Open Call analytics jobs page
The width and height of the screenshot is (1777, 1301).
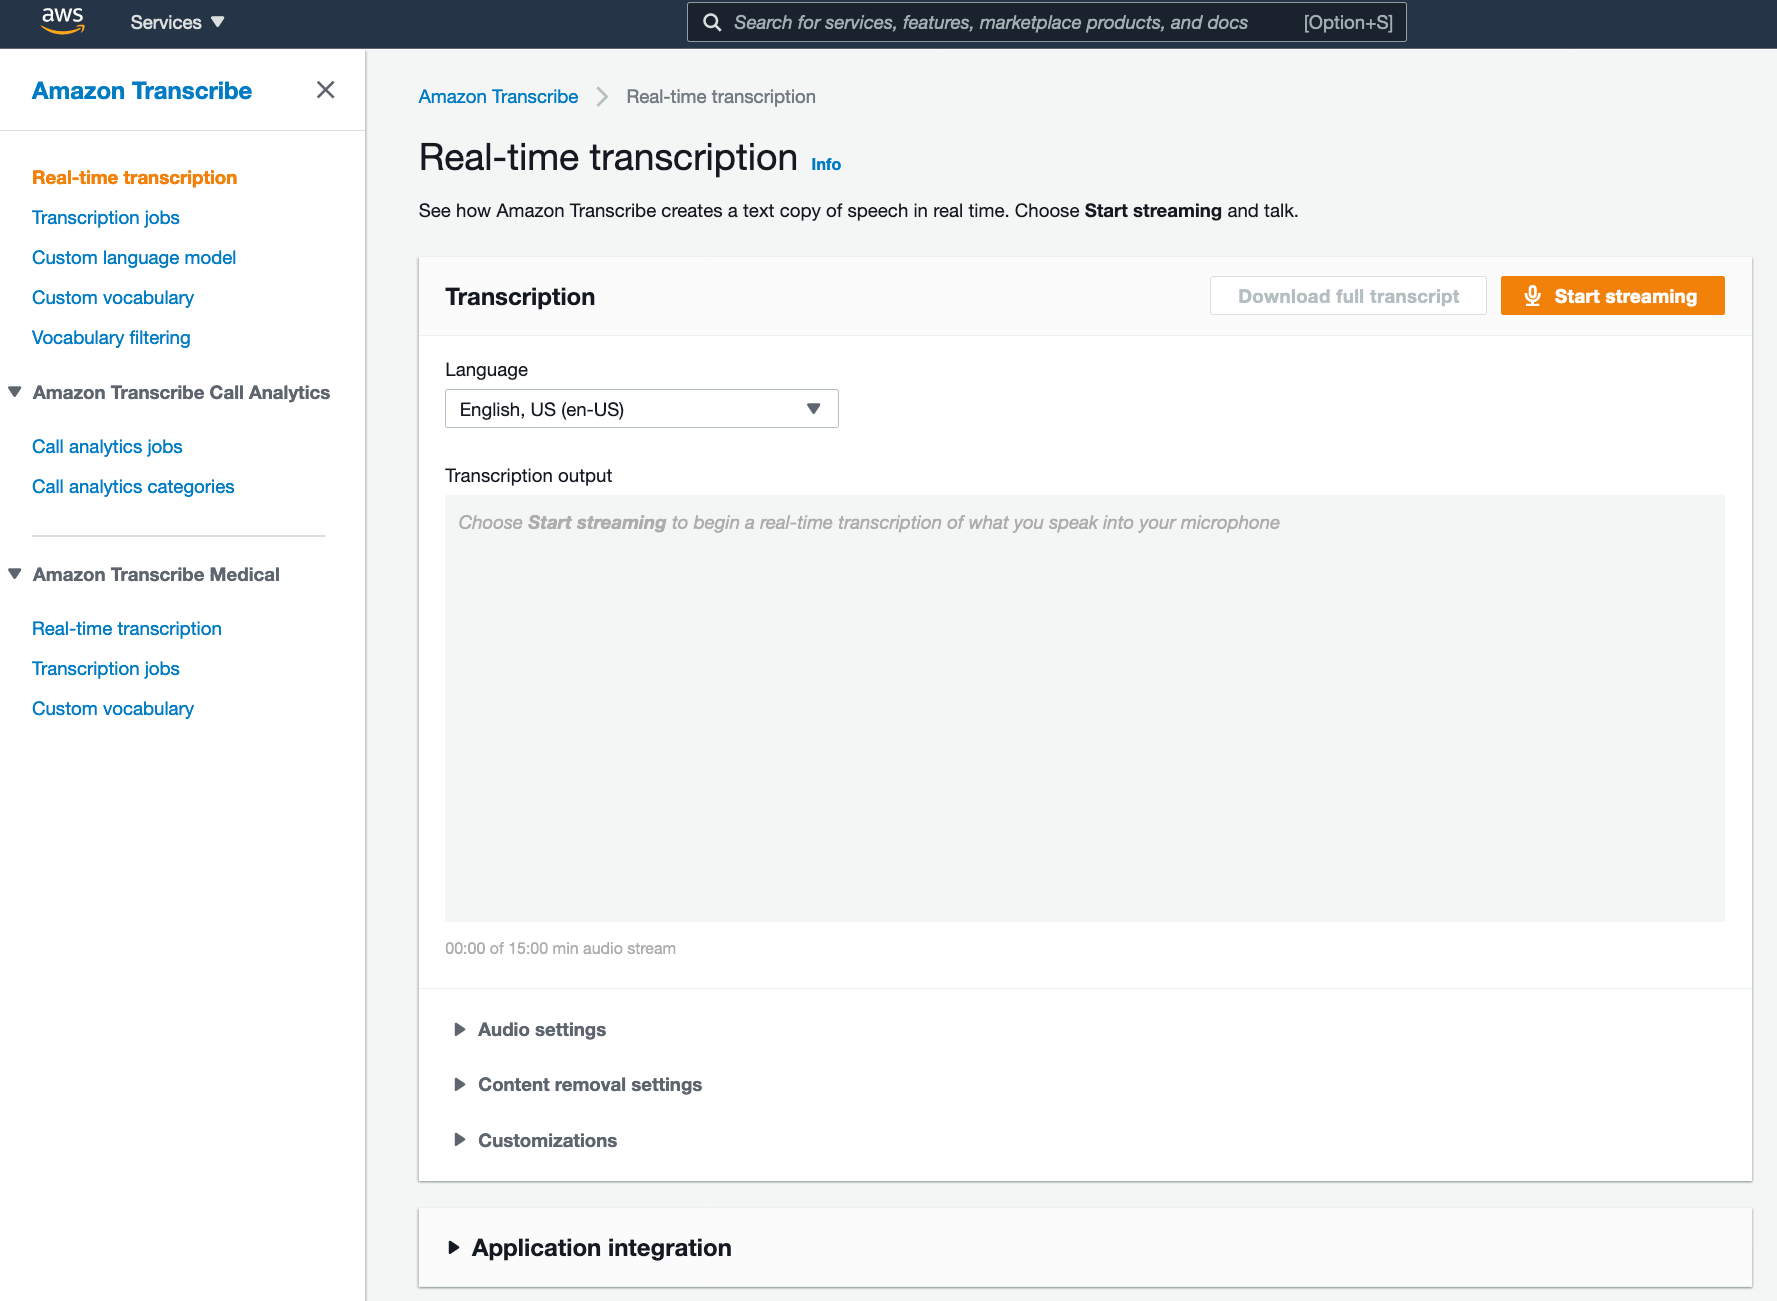tap(107, 446)
